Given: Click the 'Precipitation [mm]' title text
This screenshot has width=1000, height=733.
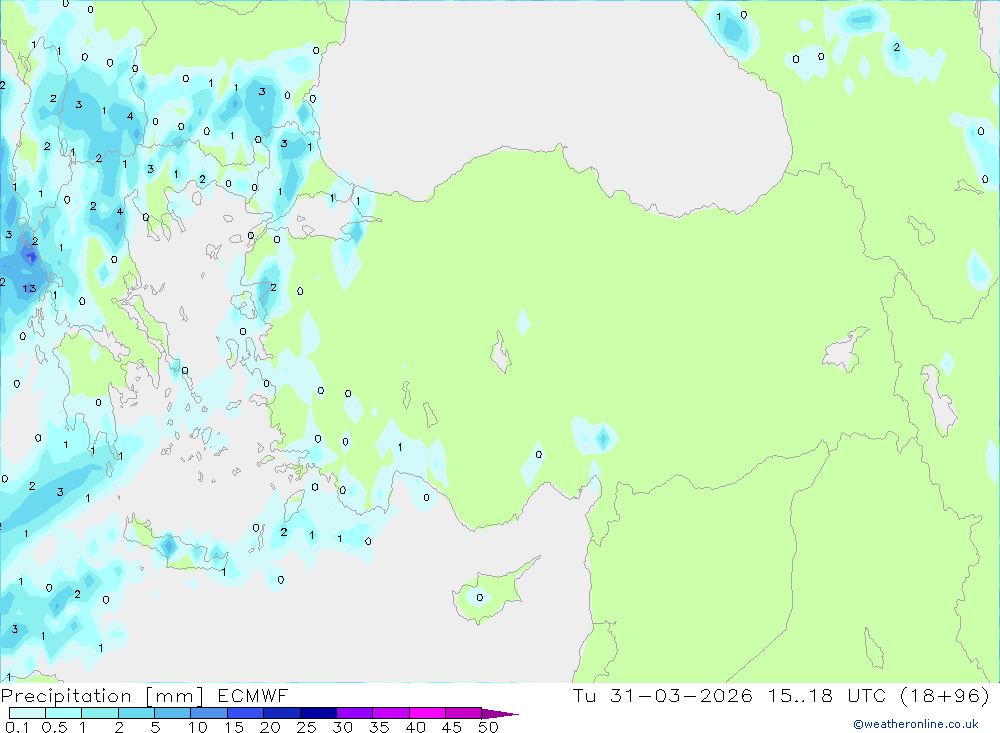Looking at the screenshot, I should pyautogui.click(x=102, y=696).
